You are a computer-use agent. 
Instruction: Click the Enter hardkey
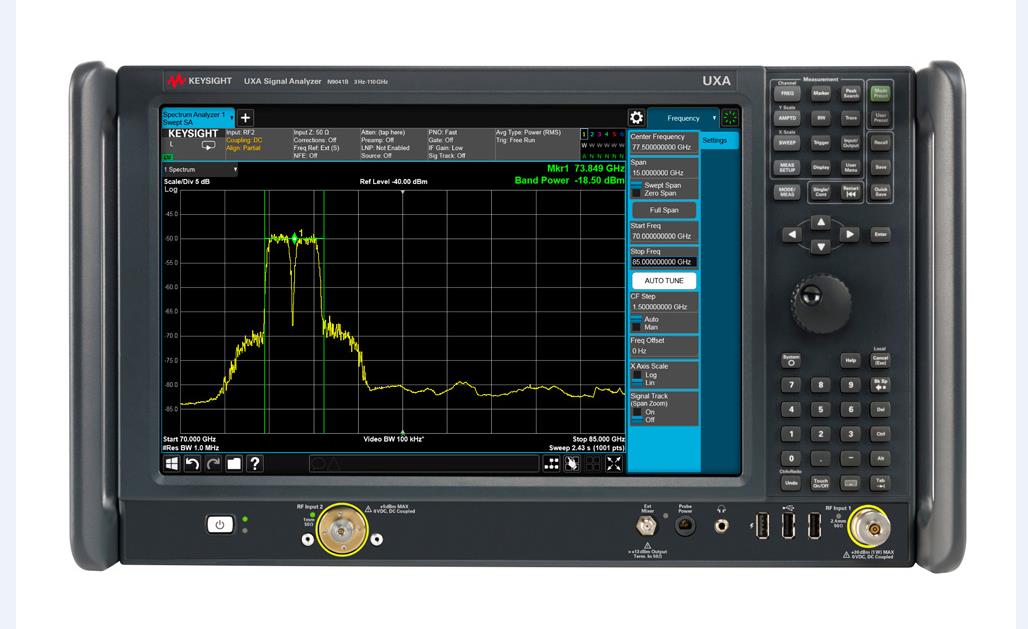point(880,234)
